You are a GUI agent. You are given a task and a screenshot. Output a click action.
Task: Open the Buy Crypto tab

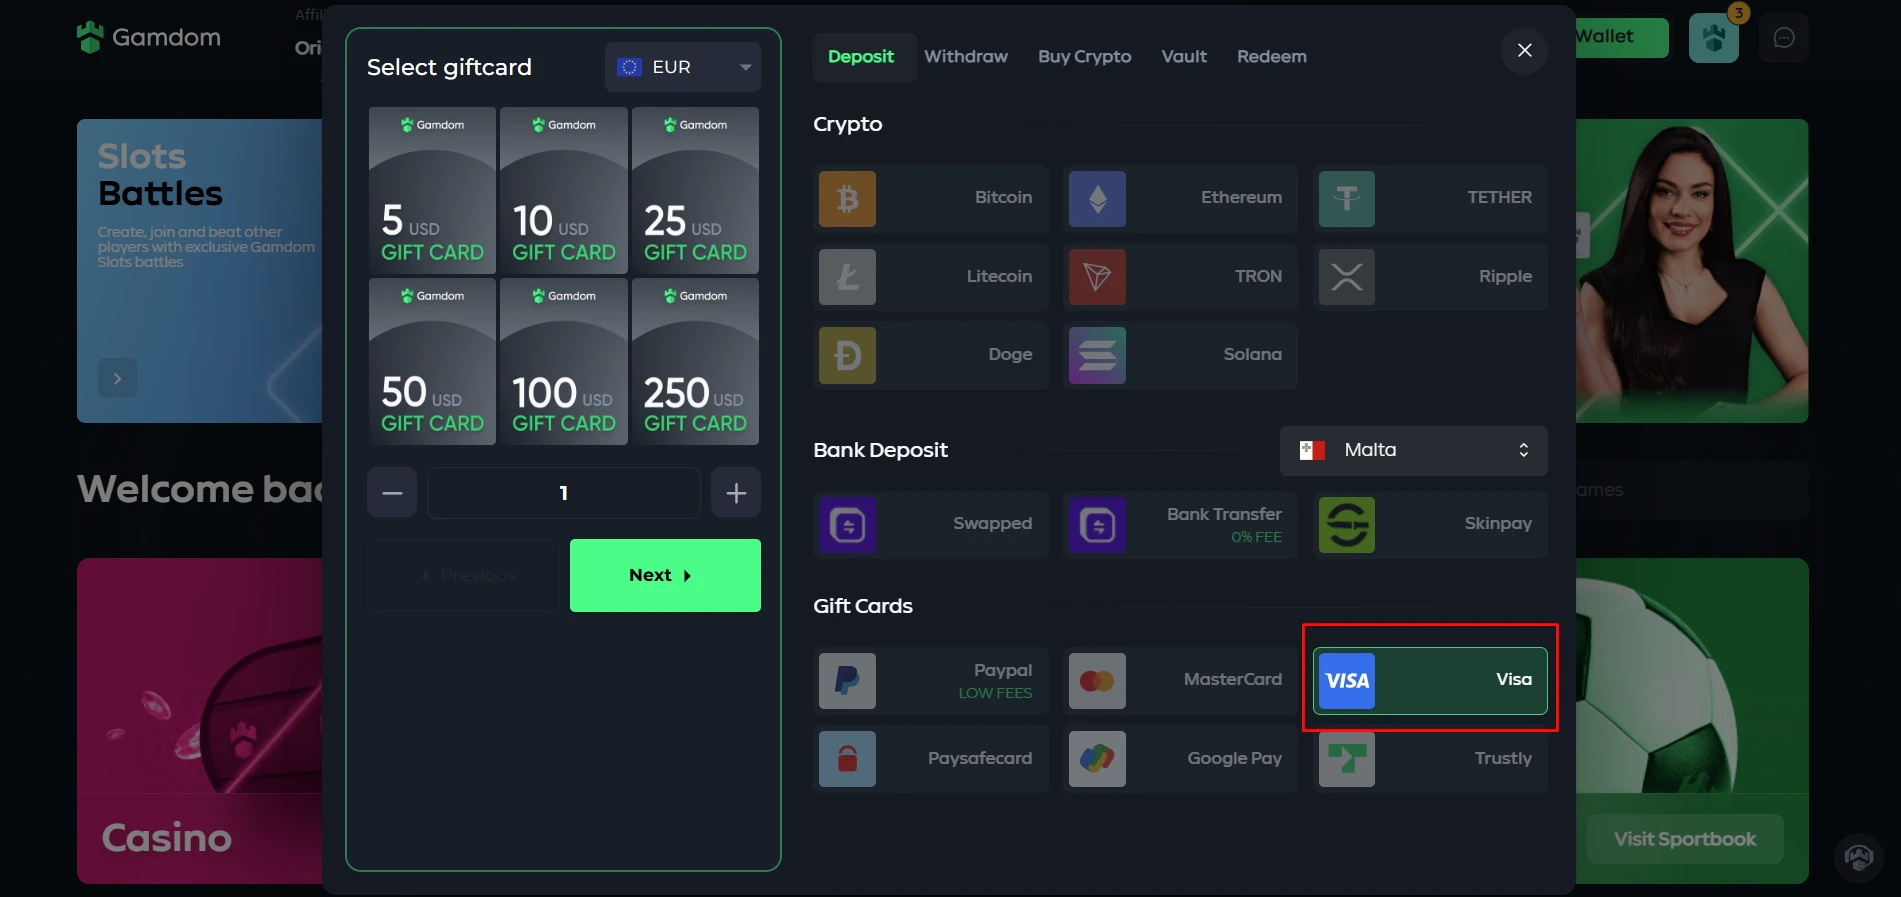click(1085, 57)
